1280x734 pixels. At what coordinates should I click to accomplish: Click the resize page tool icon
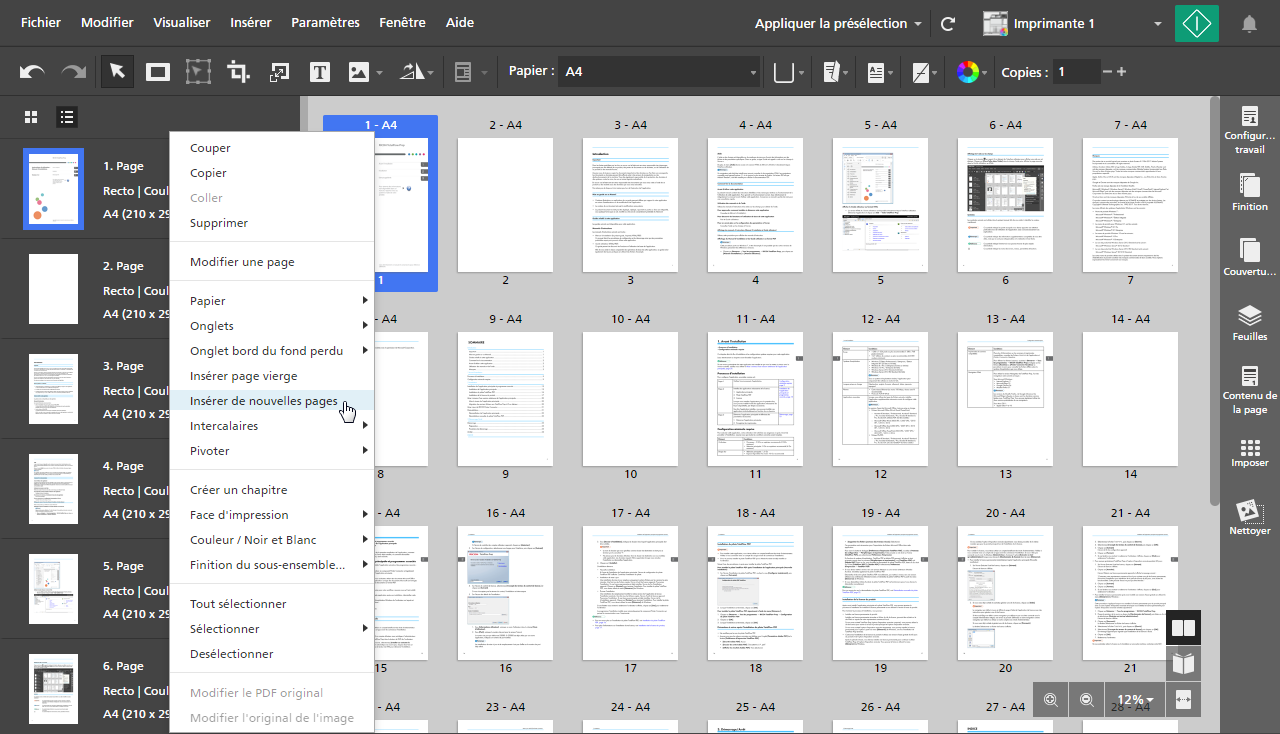(x=279, y=72)
